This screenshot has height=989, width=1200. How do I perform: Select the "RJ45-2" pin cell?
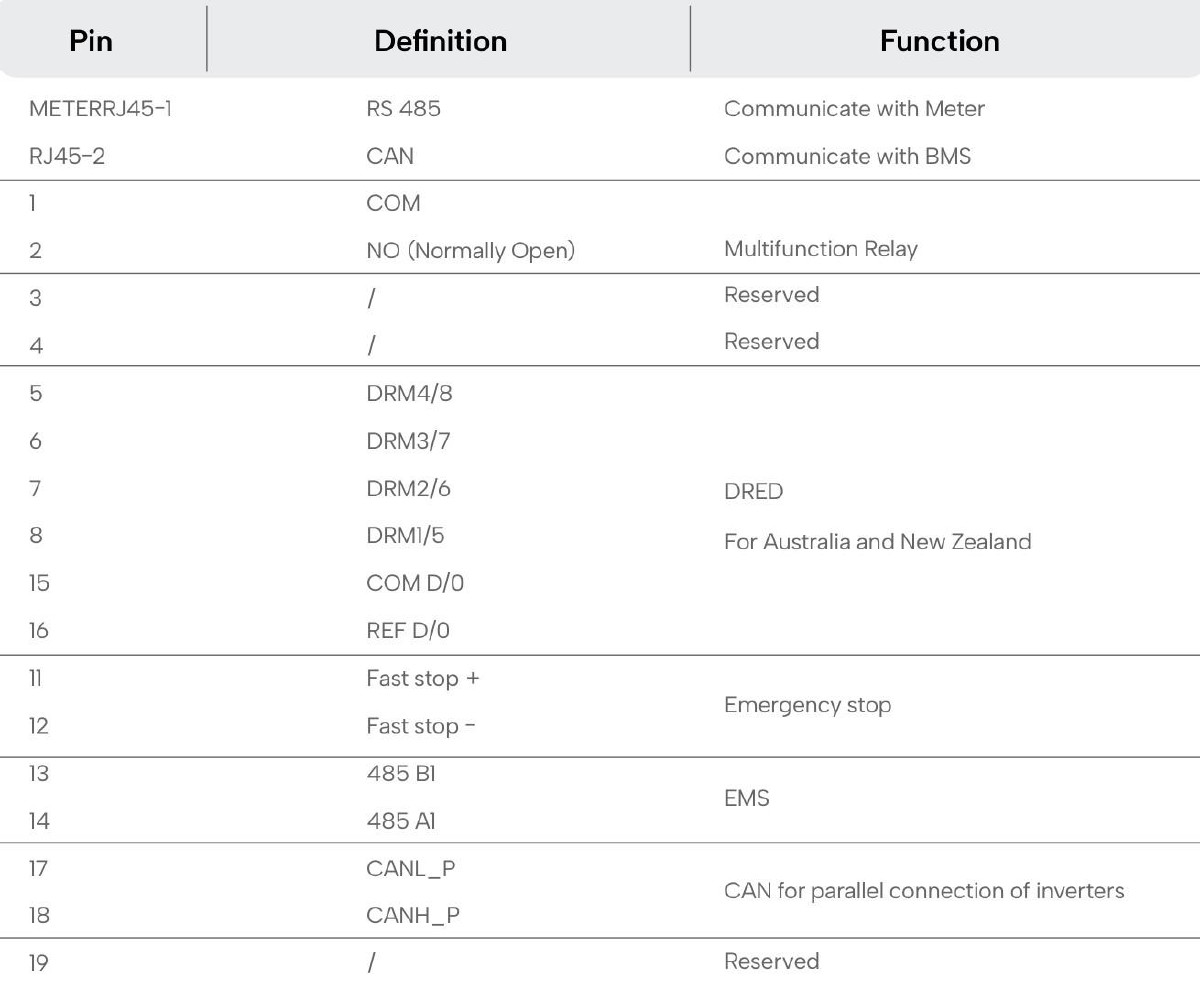pos(68,156)
